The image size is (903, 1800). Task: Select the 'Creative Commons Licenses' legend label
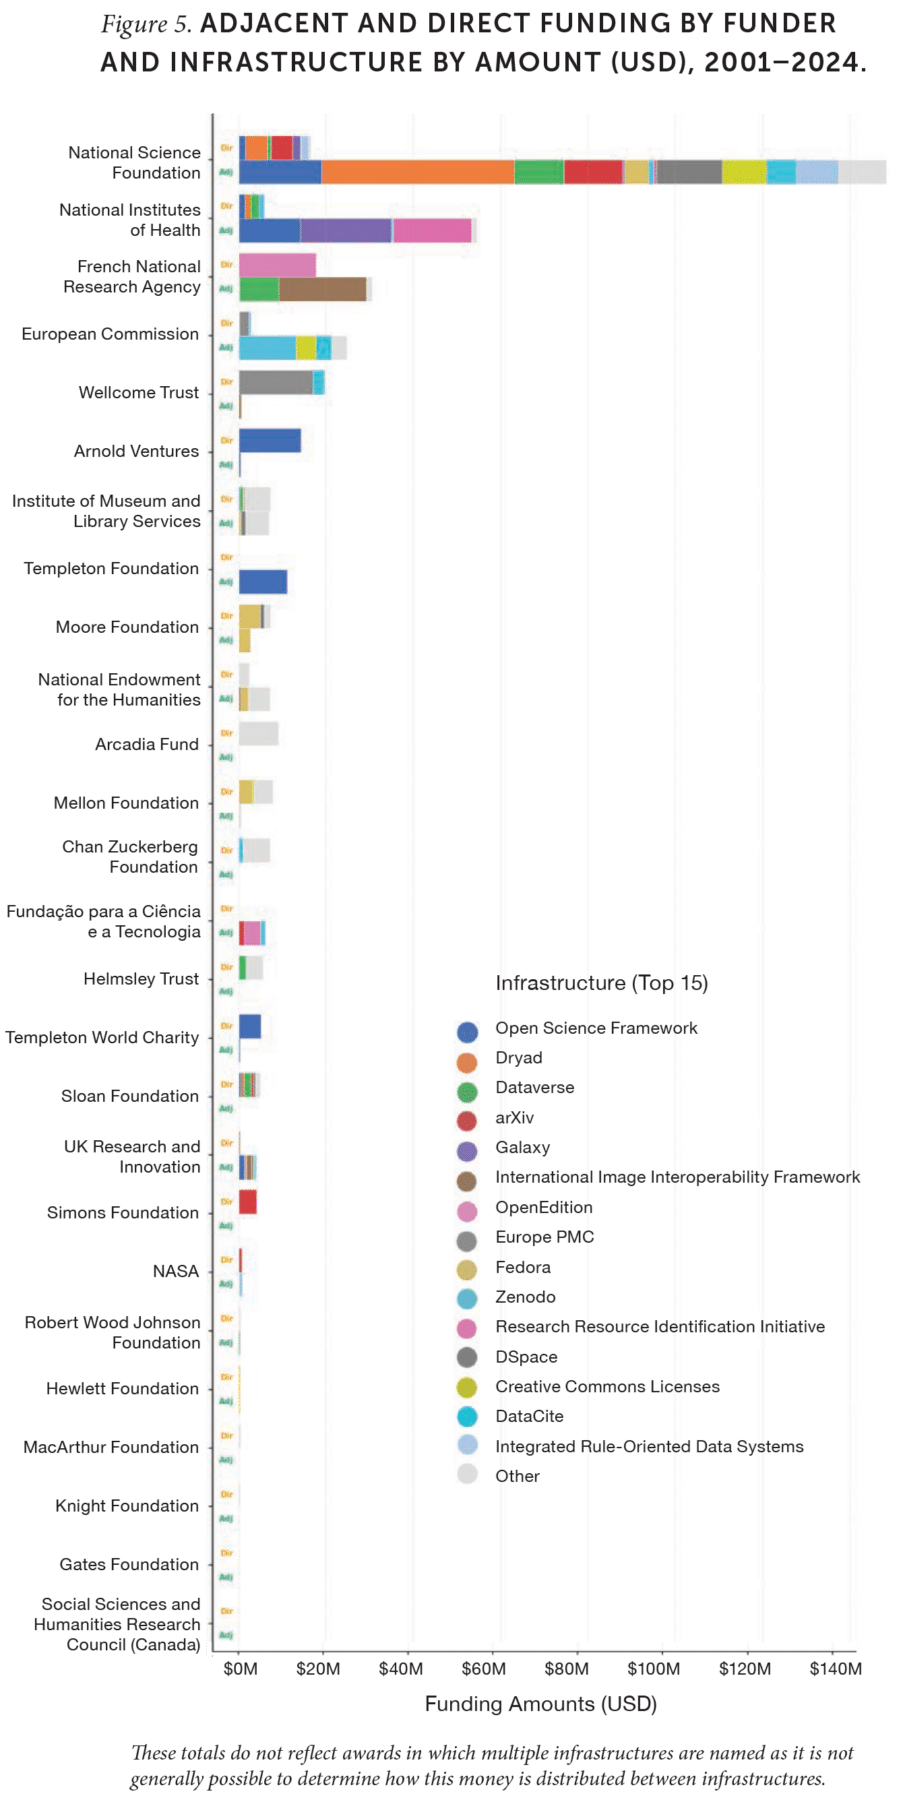(x=607, y=1386)
